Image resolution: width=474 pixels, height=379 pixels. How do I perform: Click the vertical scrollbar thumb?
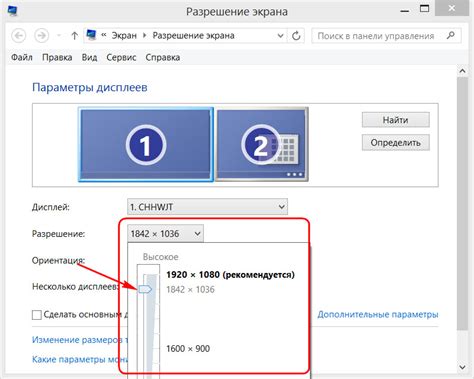point(462,203)
